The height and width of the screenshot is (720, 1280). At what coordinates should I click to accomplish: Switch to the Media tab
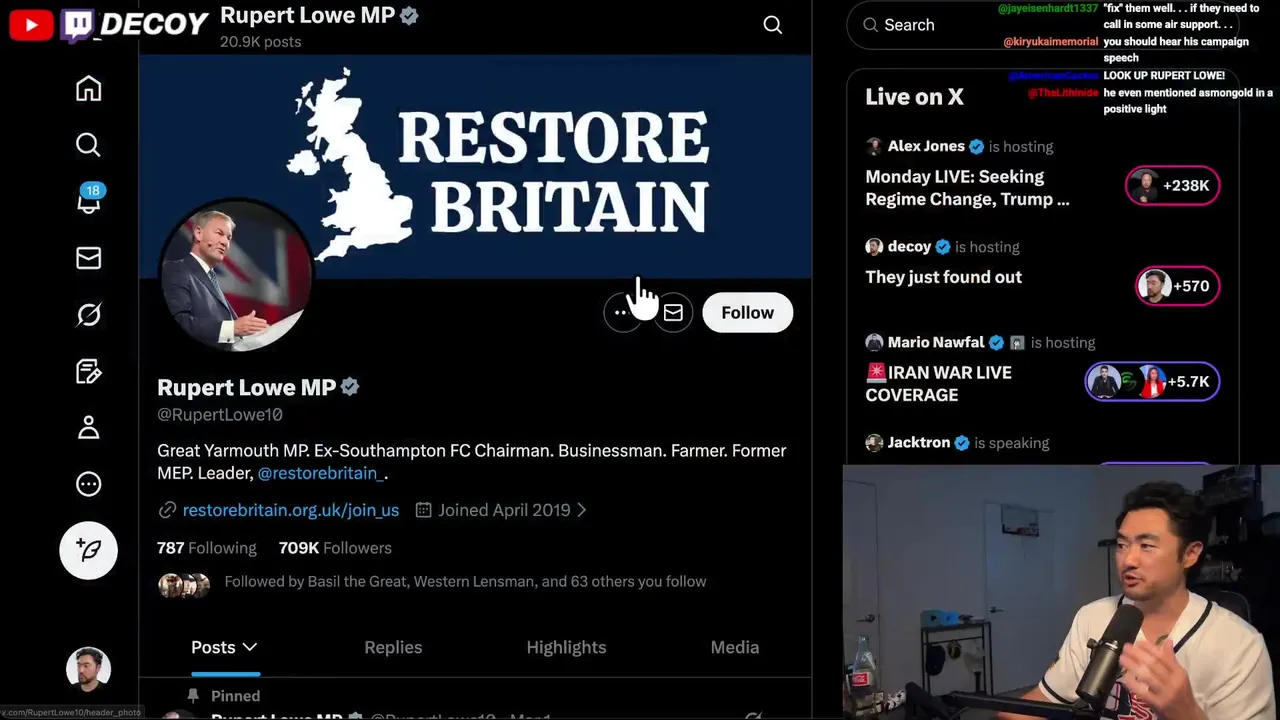pyautogui.click(x=735, y=648)
